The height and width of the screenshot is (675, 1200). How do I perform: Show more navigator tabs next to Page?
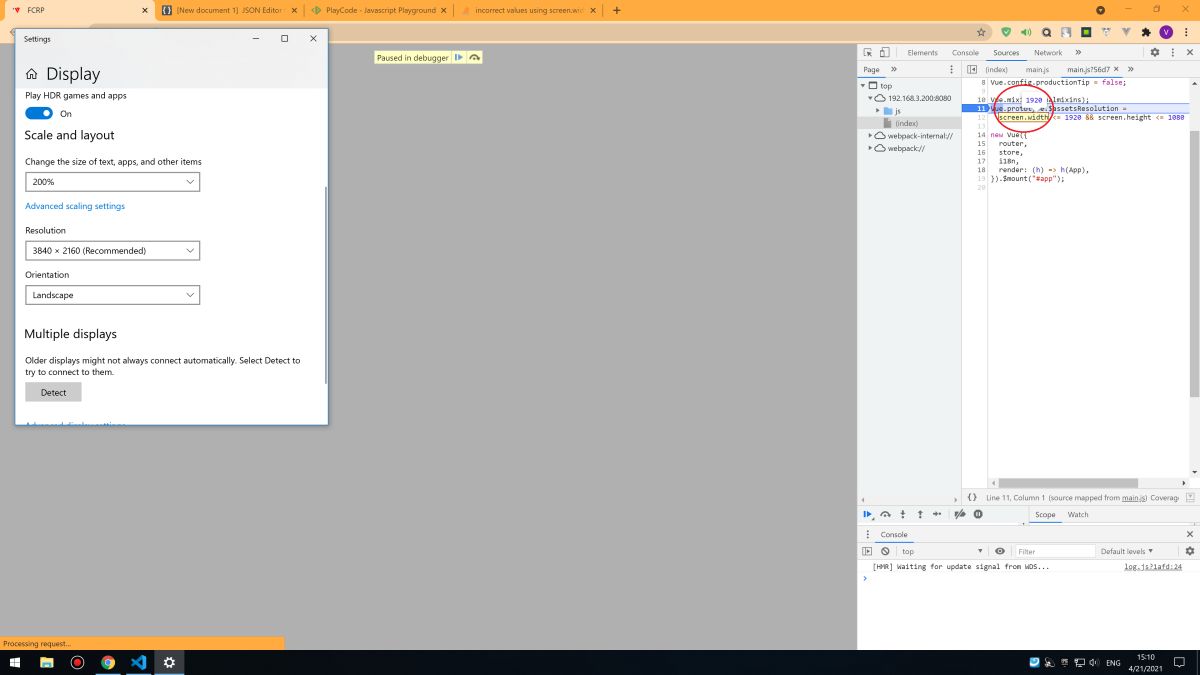(894, 69)
